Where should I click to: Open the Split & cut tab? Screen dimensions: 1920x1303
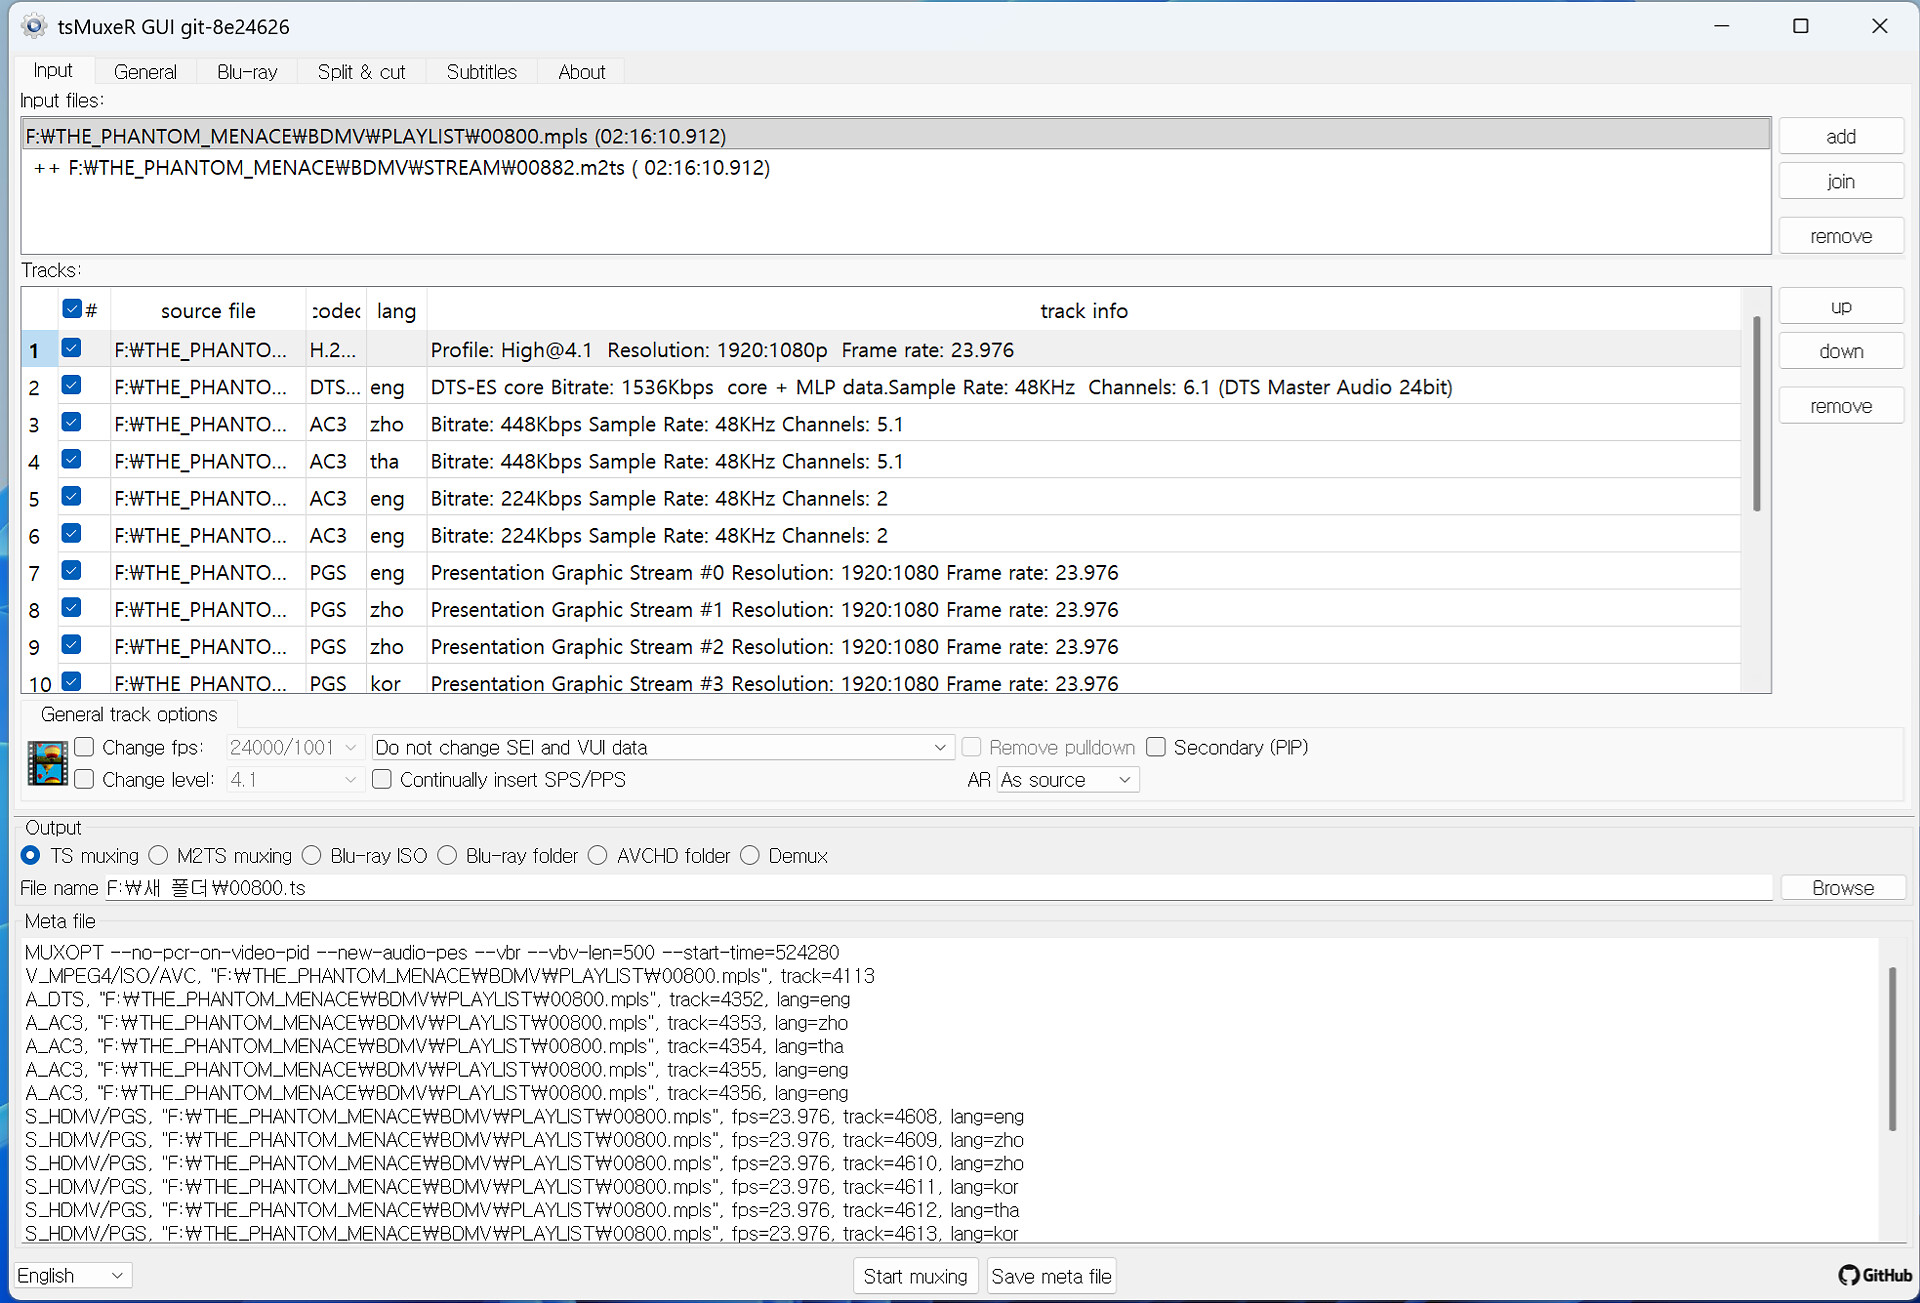click(x=361, y=72)
